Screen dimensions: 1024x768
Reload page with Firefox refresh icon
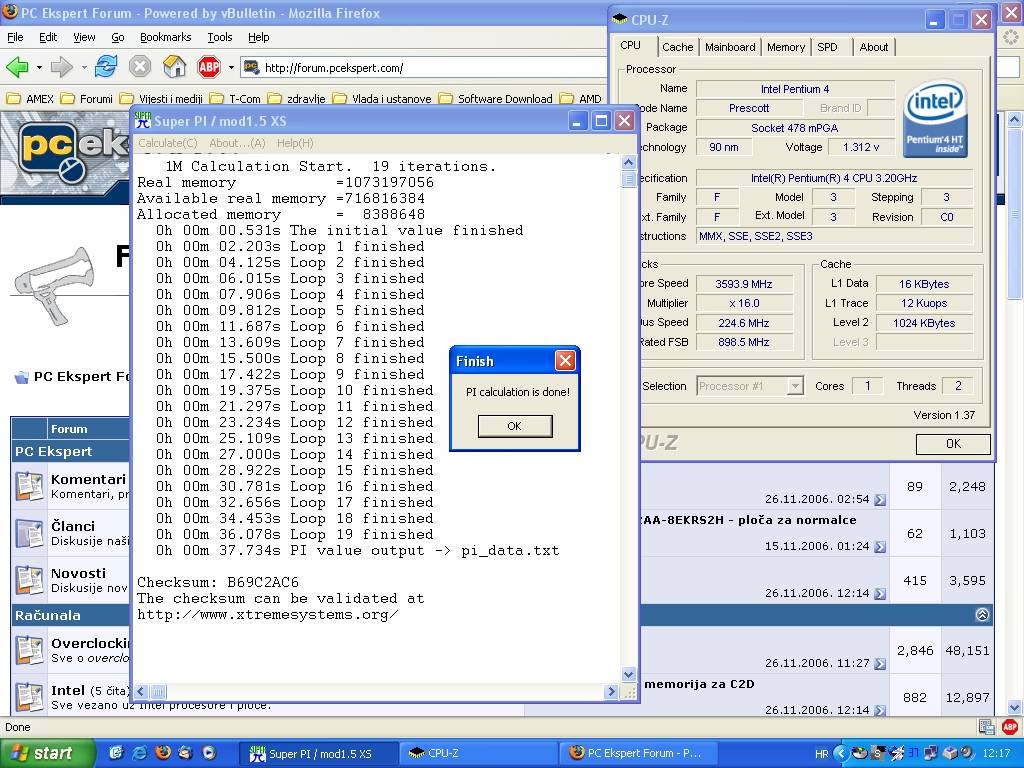coord(106,66)
